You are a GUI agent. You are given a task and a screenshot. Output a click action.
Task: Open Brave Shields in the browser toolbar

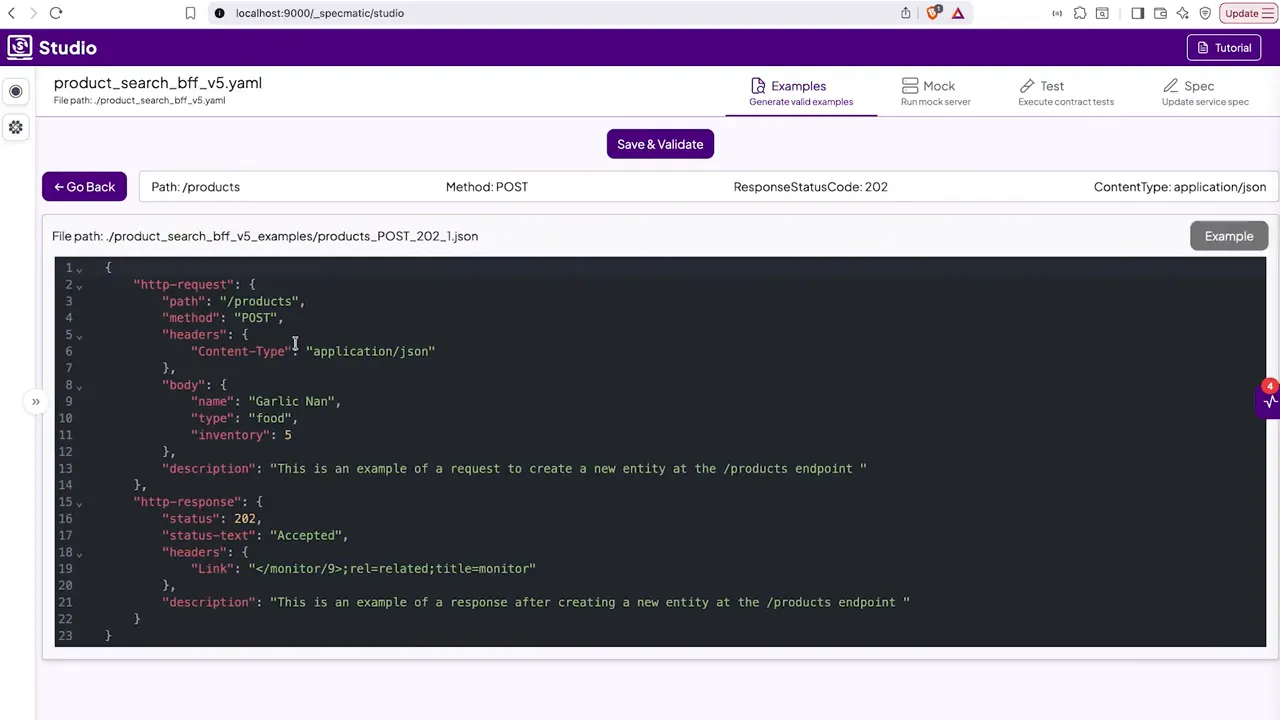pyautogui.click(x=931, y=13)
